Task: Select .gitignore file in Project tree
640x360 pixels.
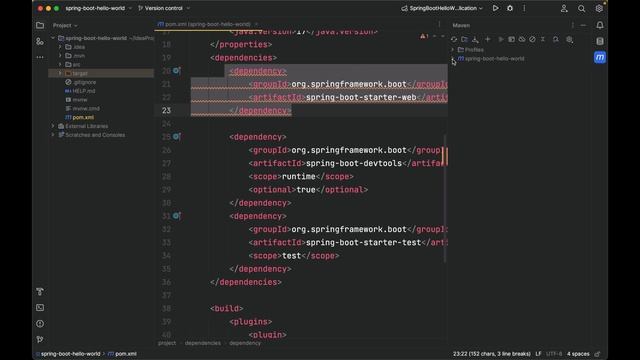Action: pos(84,82)
